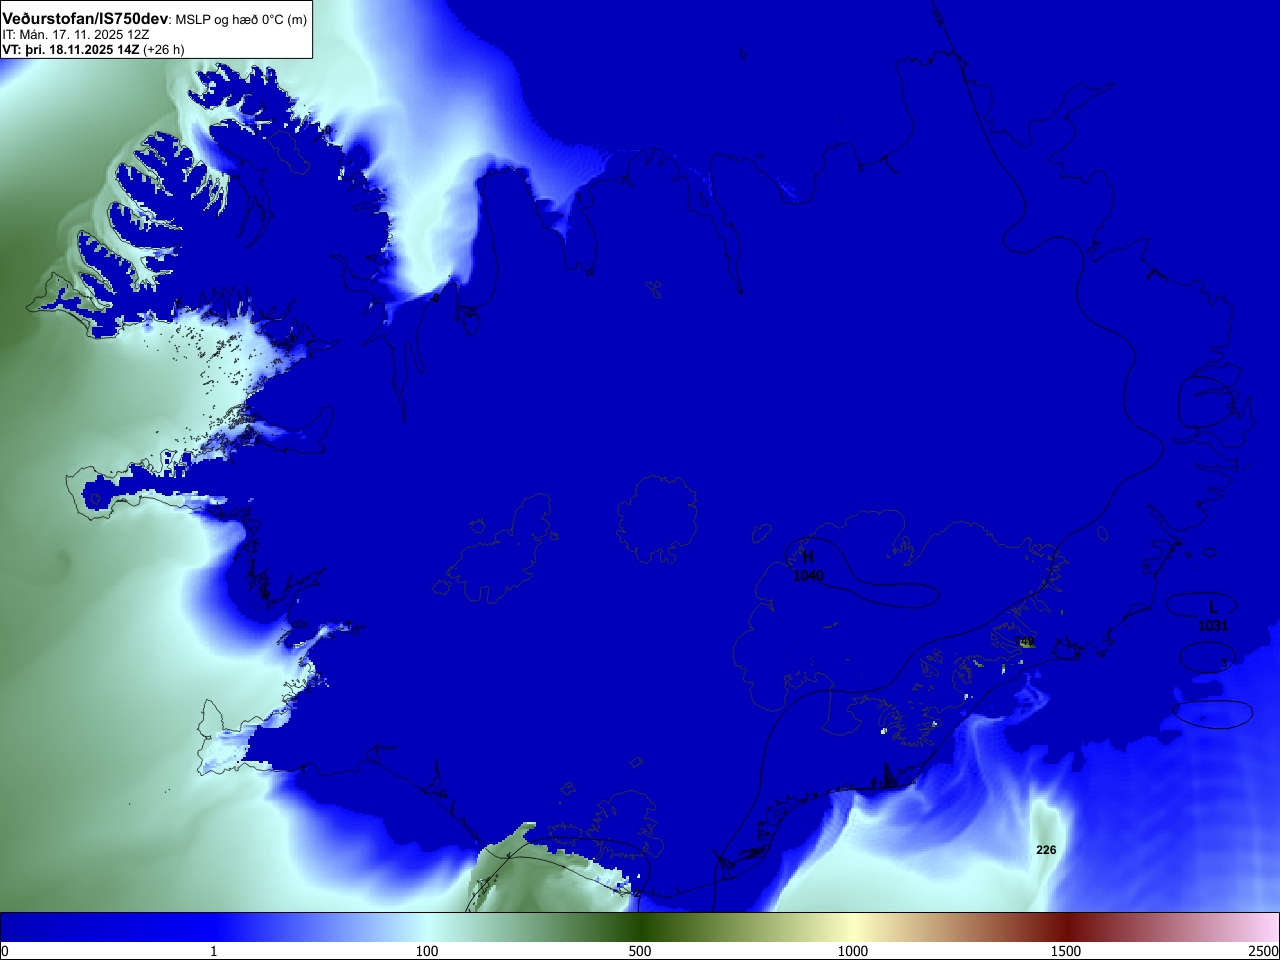Click the 'Veðurstofan/IS750dev' map title text

[x=85, y=19]
